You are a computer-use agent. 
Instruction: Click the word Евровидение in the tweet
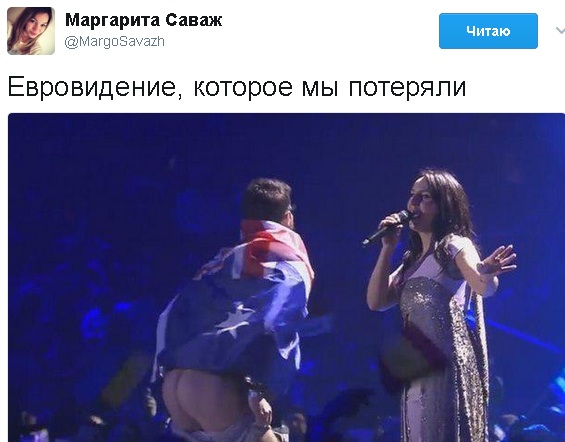click(94, 87)
